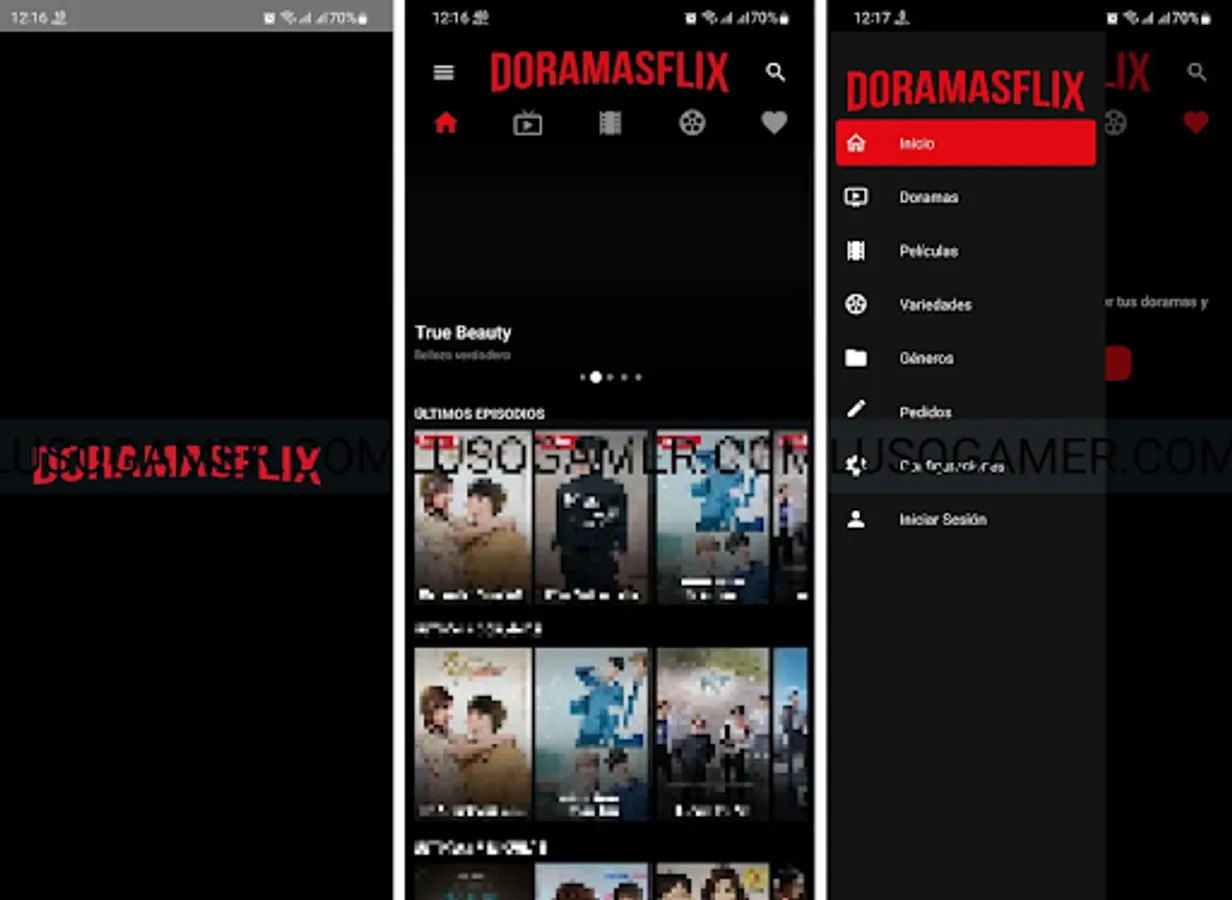Viewport: 1232px width, 900px height.
Task: Open third group poster in second row
Action: (x=712, y=733)
